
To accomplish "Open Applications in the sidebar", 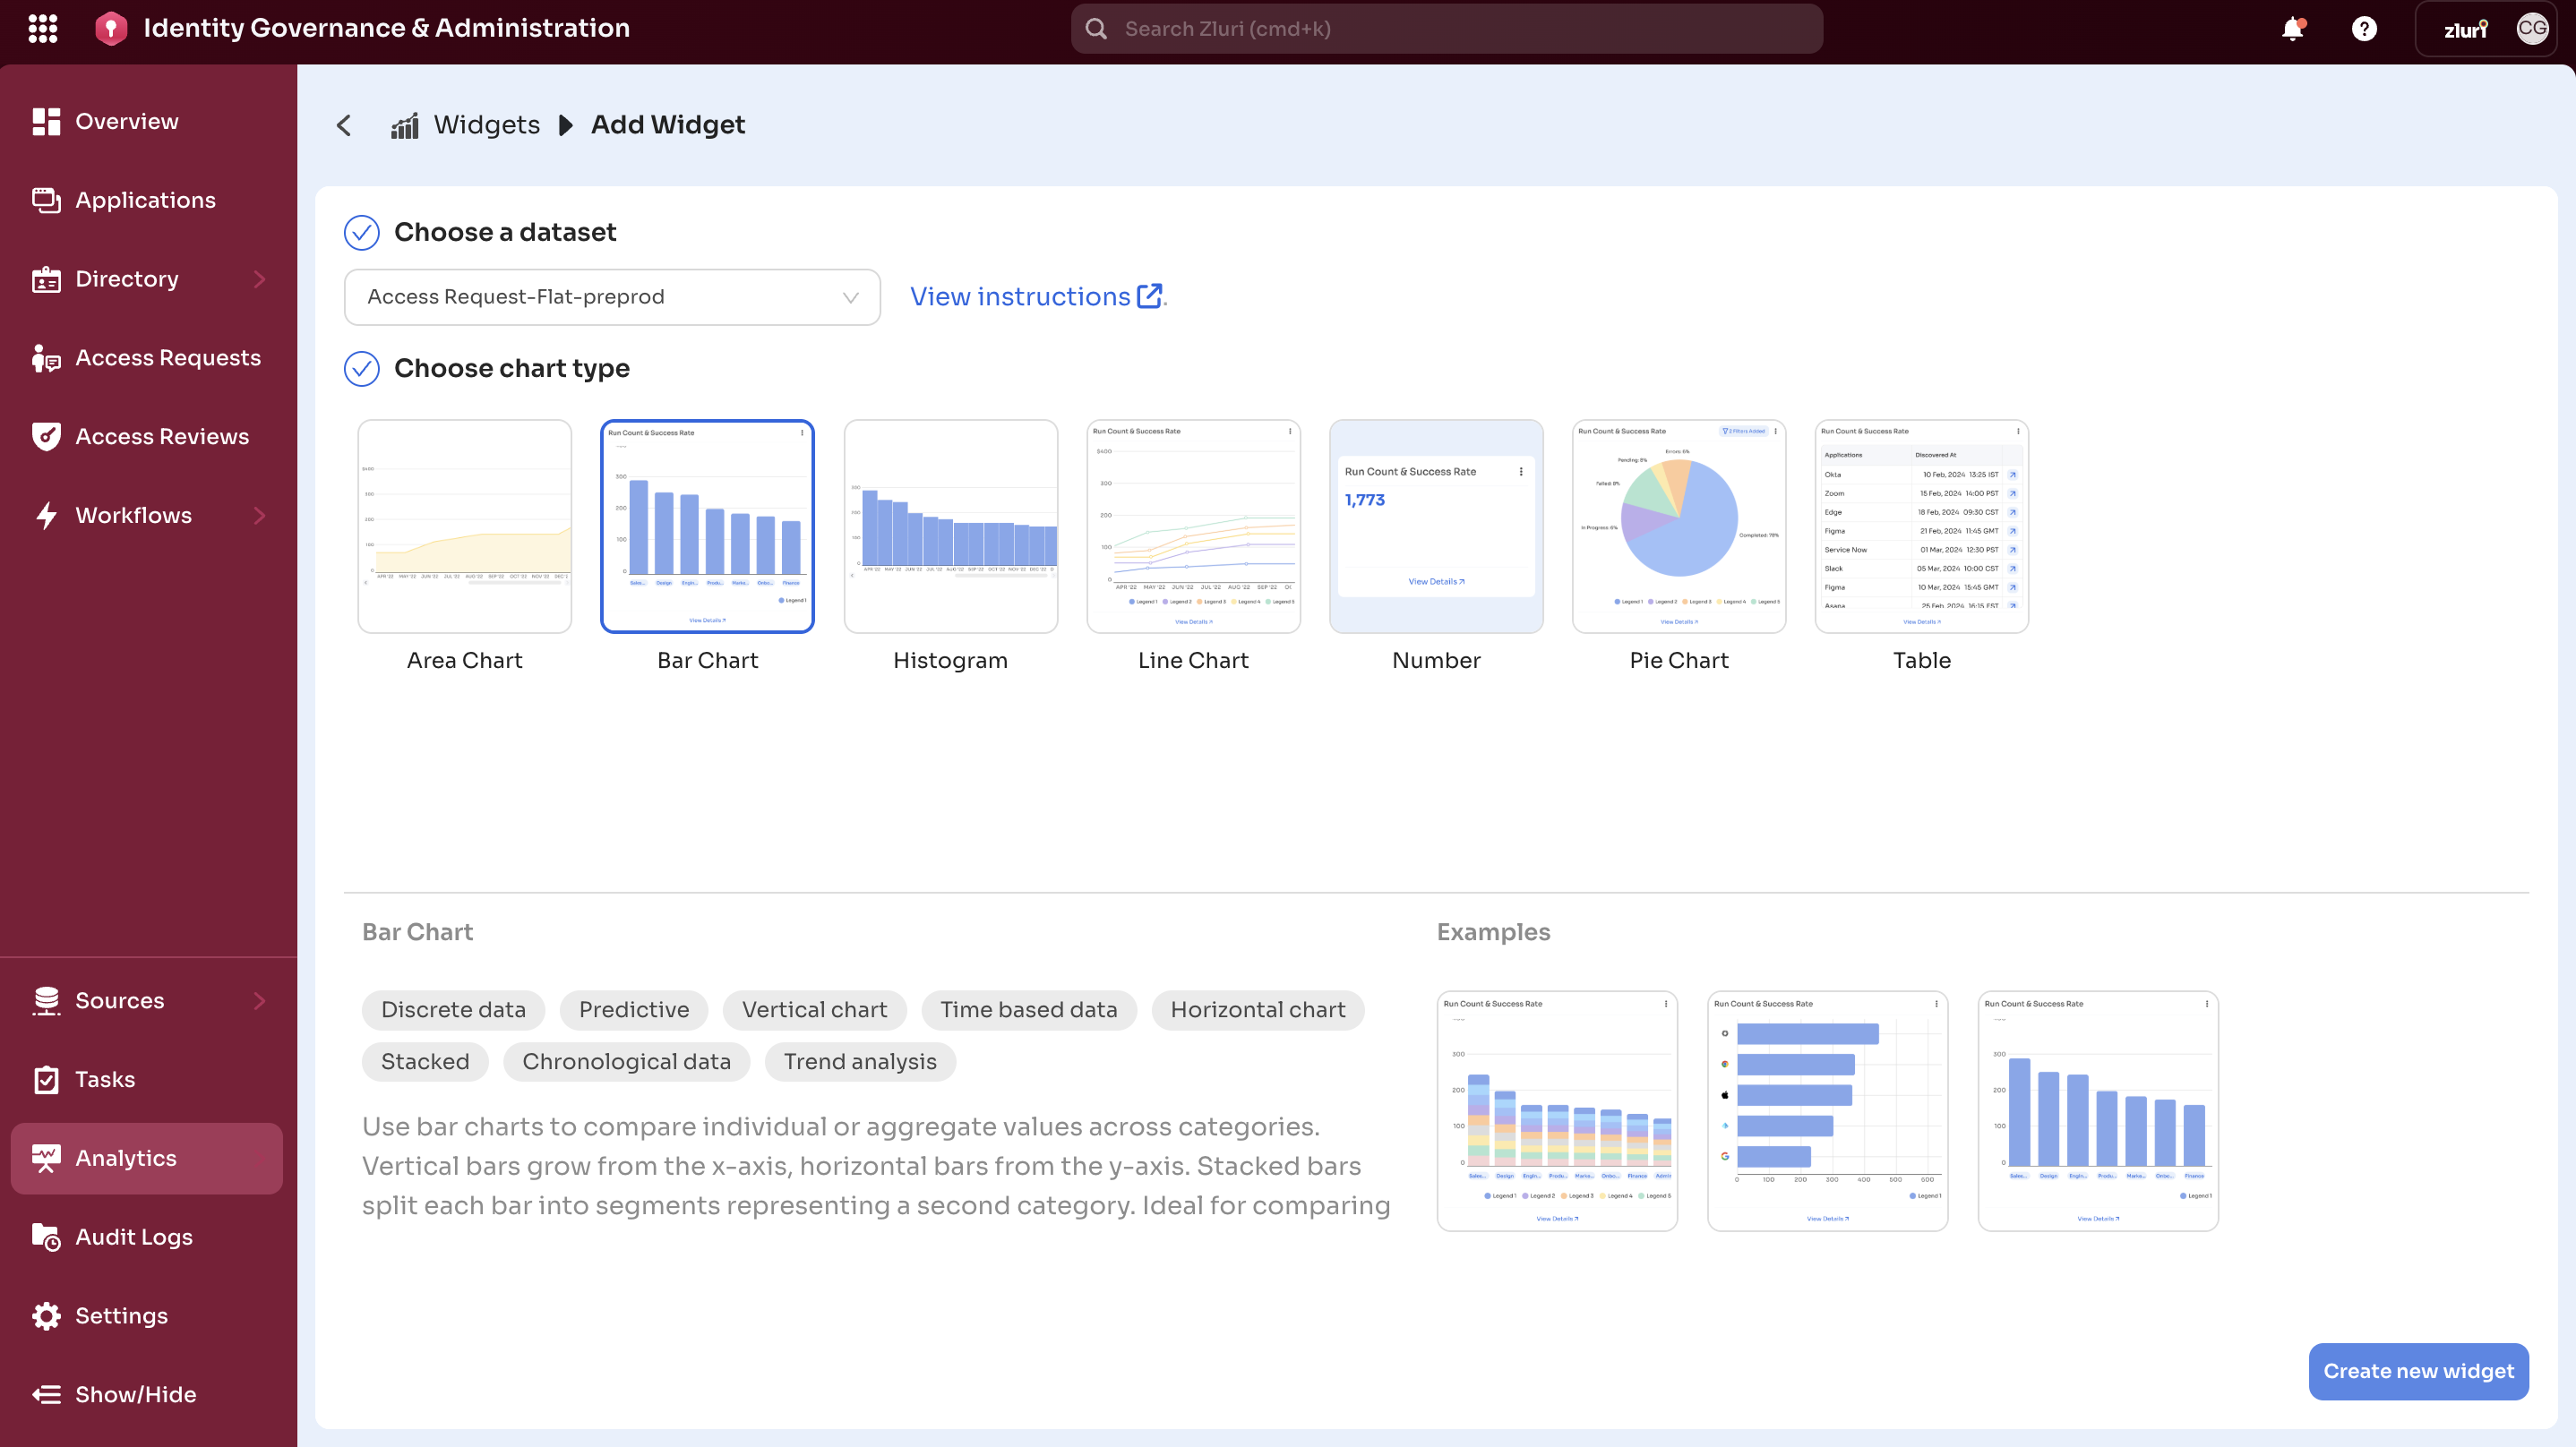I will coord(145,200).
